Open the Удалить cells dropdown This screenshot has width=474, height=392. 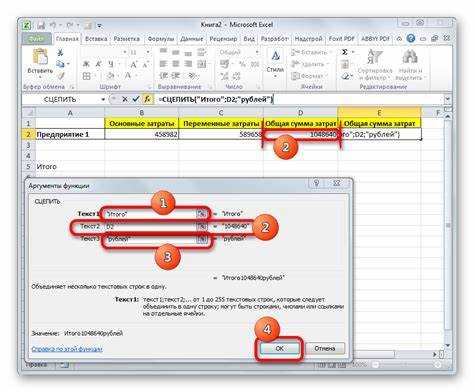(x=310, y=64)
